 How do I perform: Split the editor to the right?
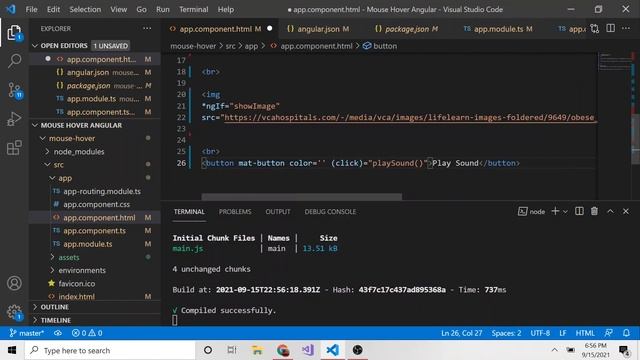(x=611, y=28)
